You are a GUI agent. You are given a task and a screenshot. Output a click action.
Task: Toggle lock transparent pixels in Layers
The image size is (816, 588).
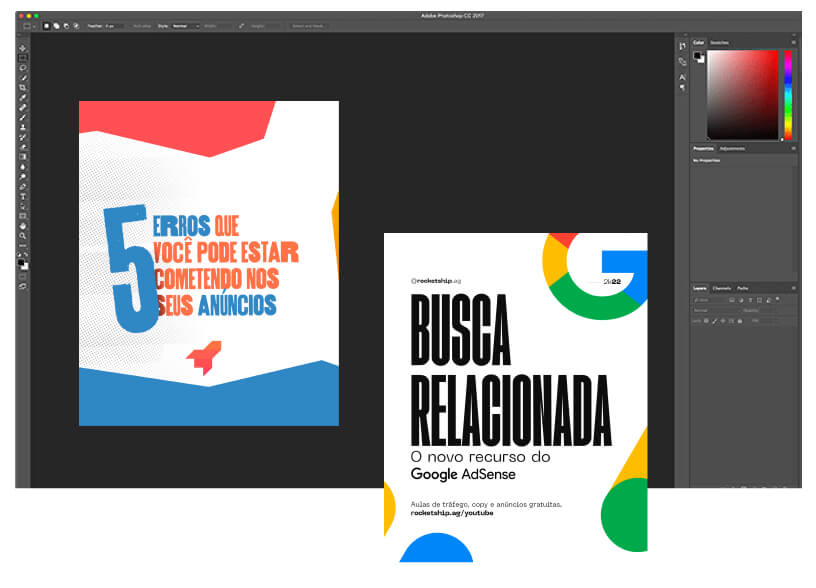[x=706, y=321]
